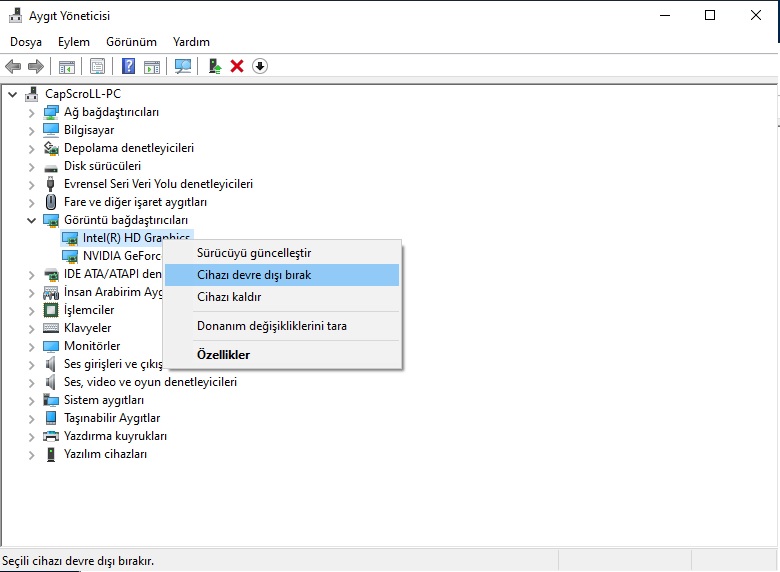The width and height of the screenshot is (780, 572).
Task: Click the disable device down-arrow toolbar icon
Action: pyautogui.click(x=260, y=66)
